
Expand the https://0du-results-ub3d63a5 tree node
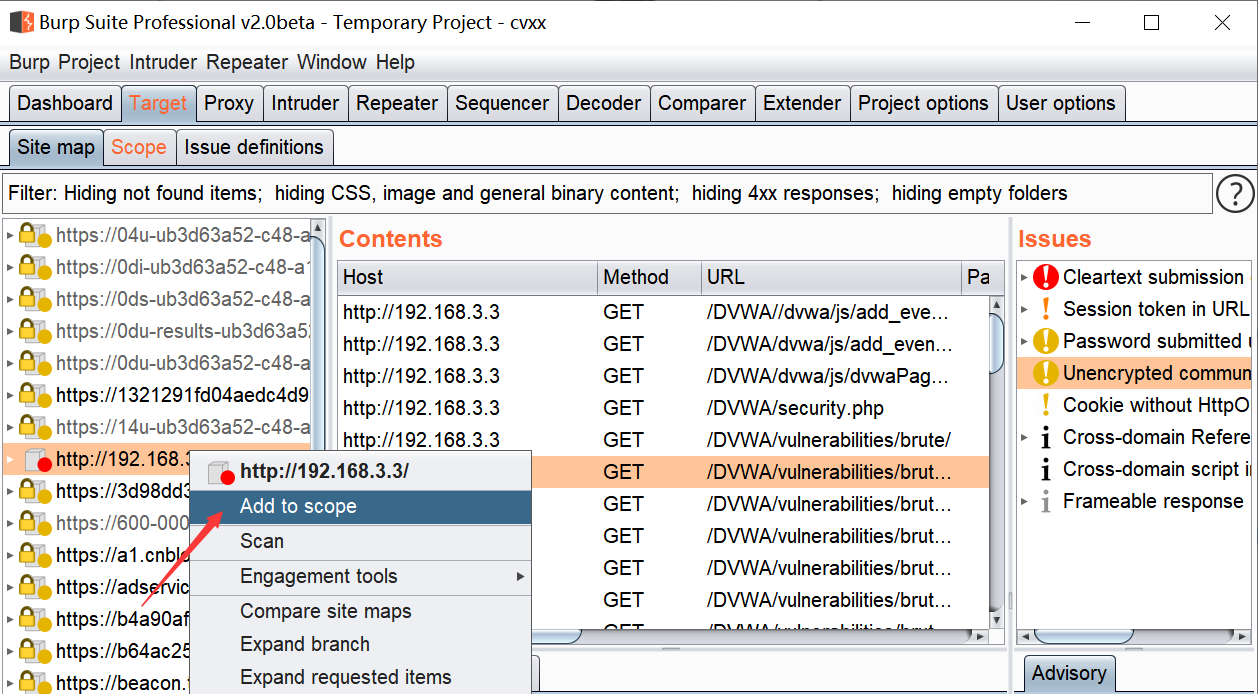pyautogui.click(x=10, y=331)
